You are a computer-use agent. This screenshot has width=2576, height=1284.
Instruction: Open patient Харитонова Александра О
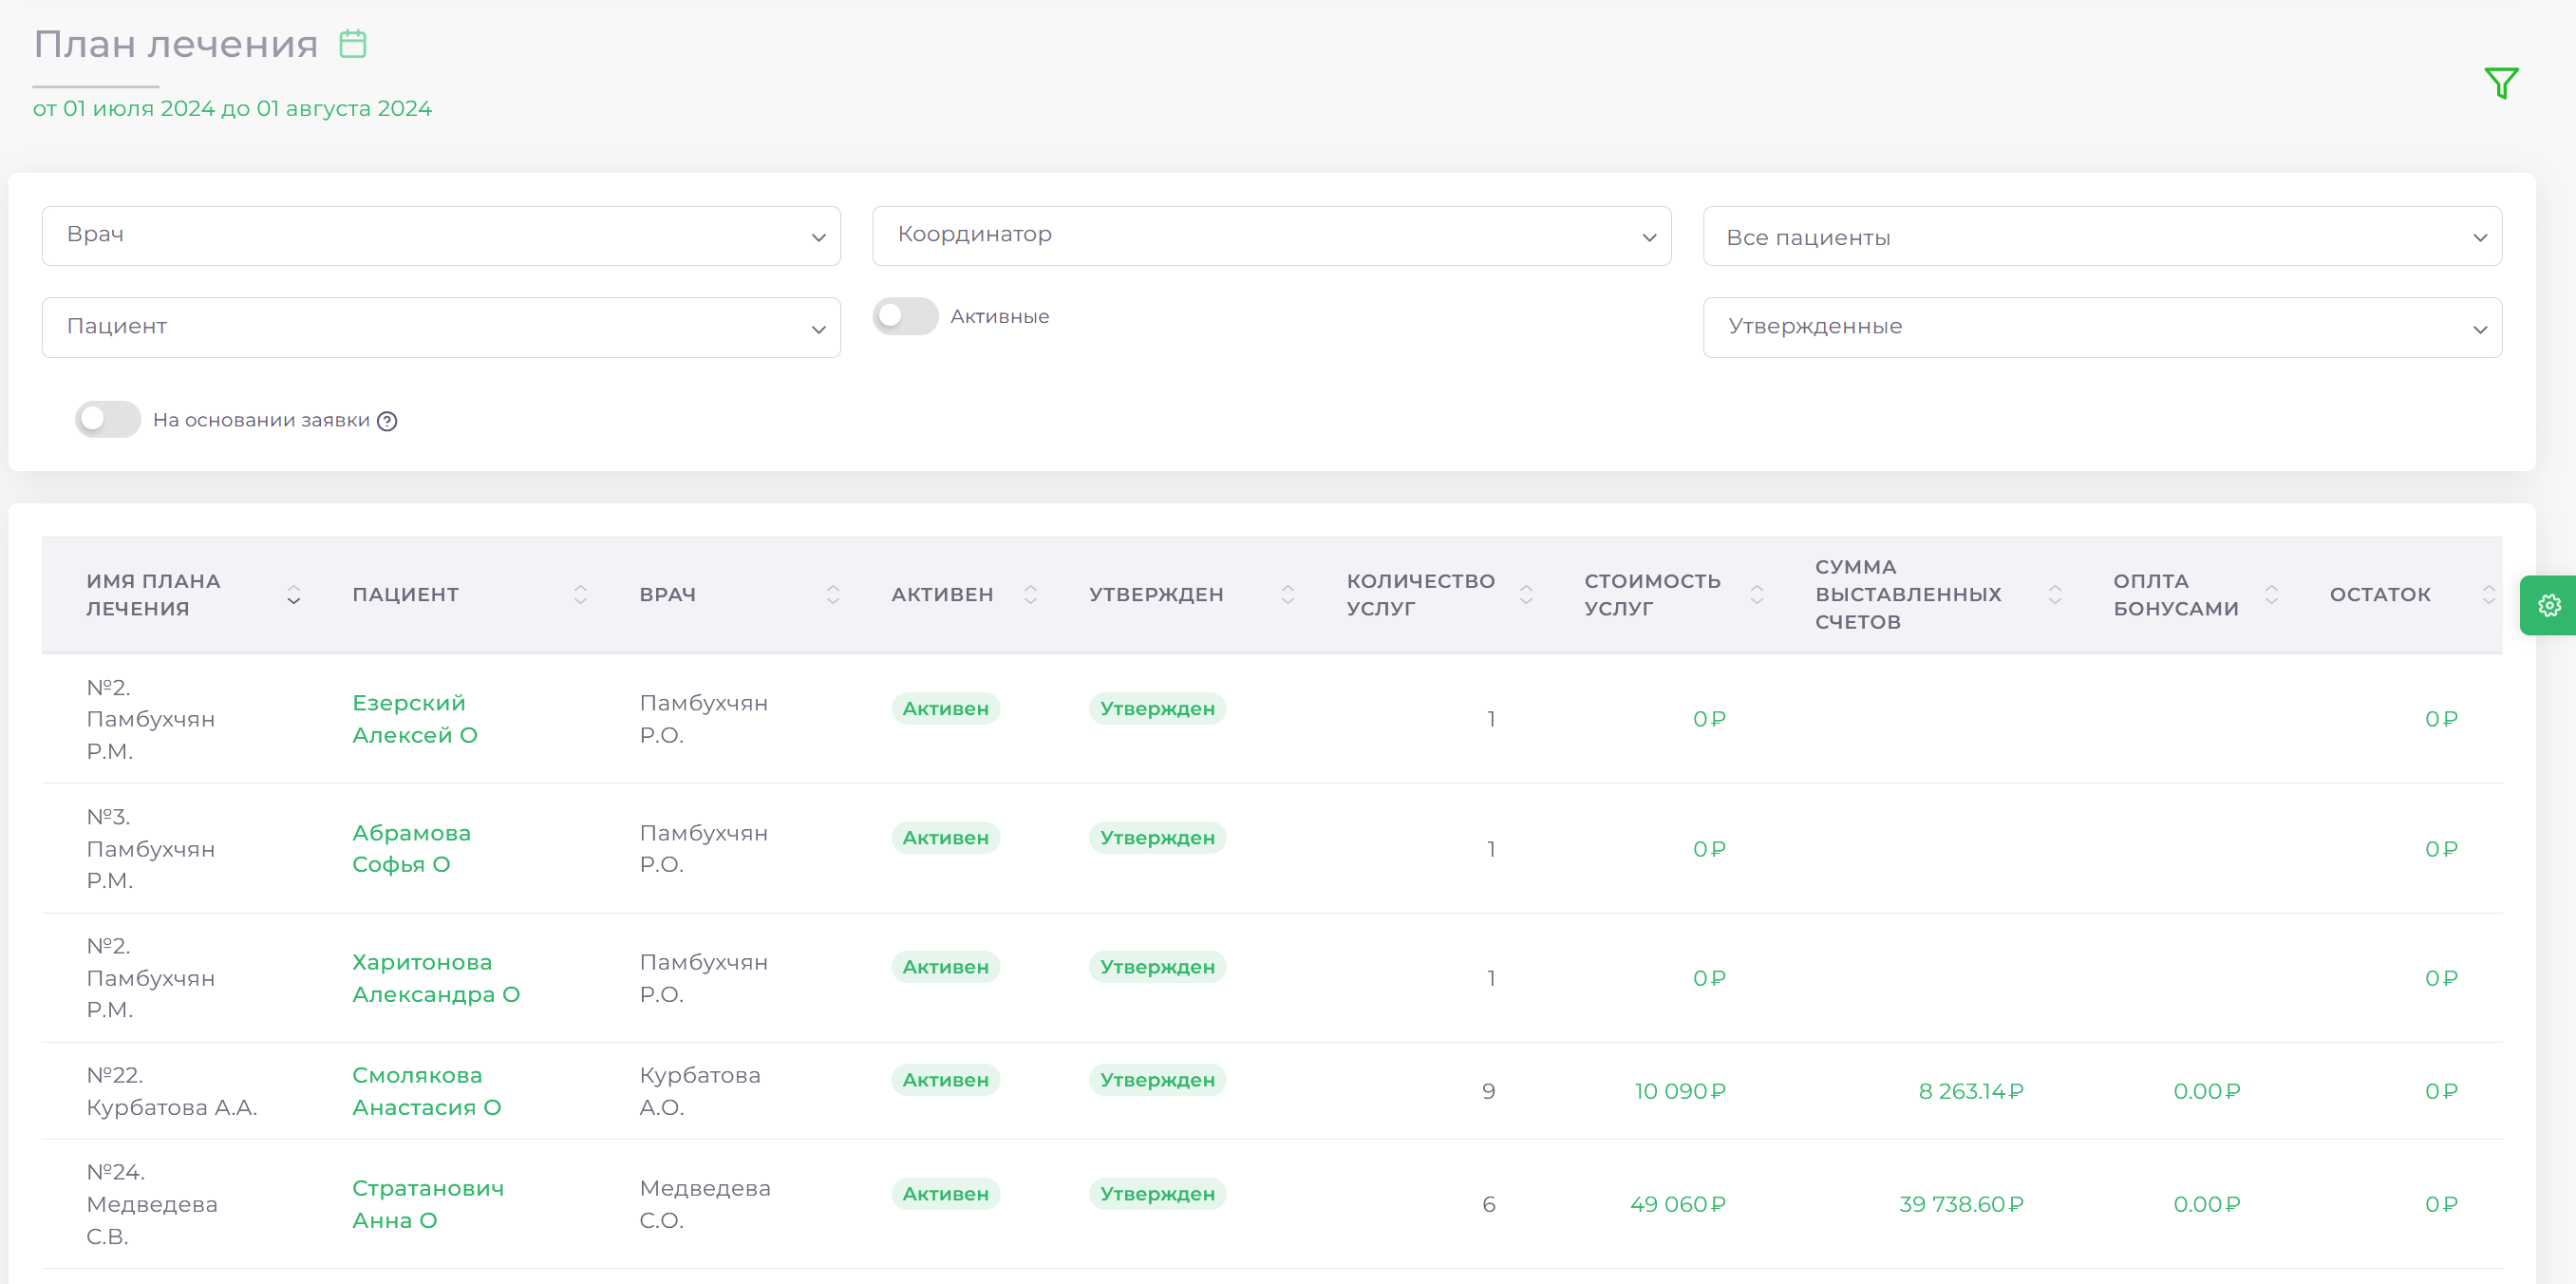tap(436, 978)
